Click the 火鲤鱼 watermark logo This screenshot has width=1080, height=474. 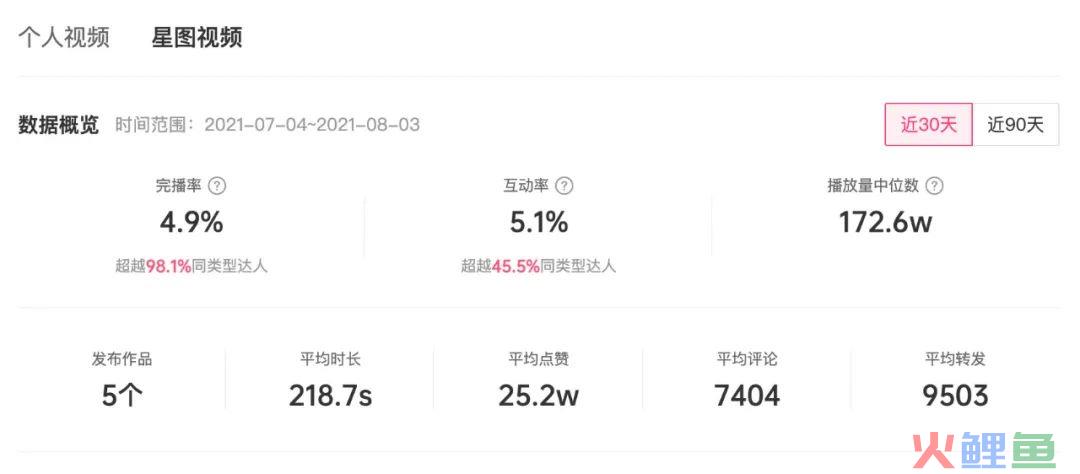(982, 451)
